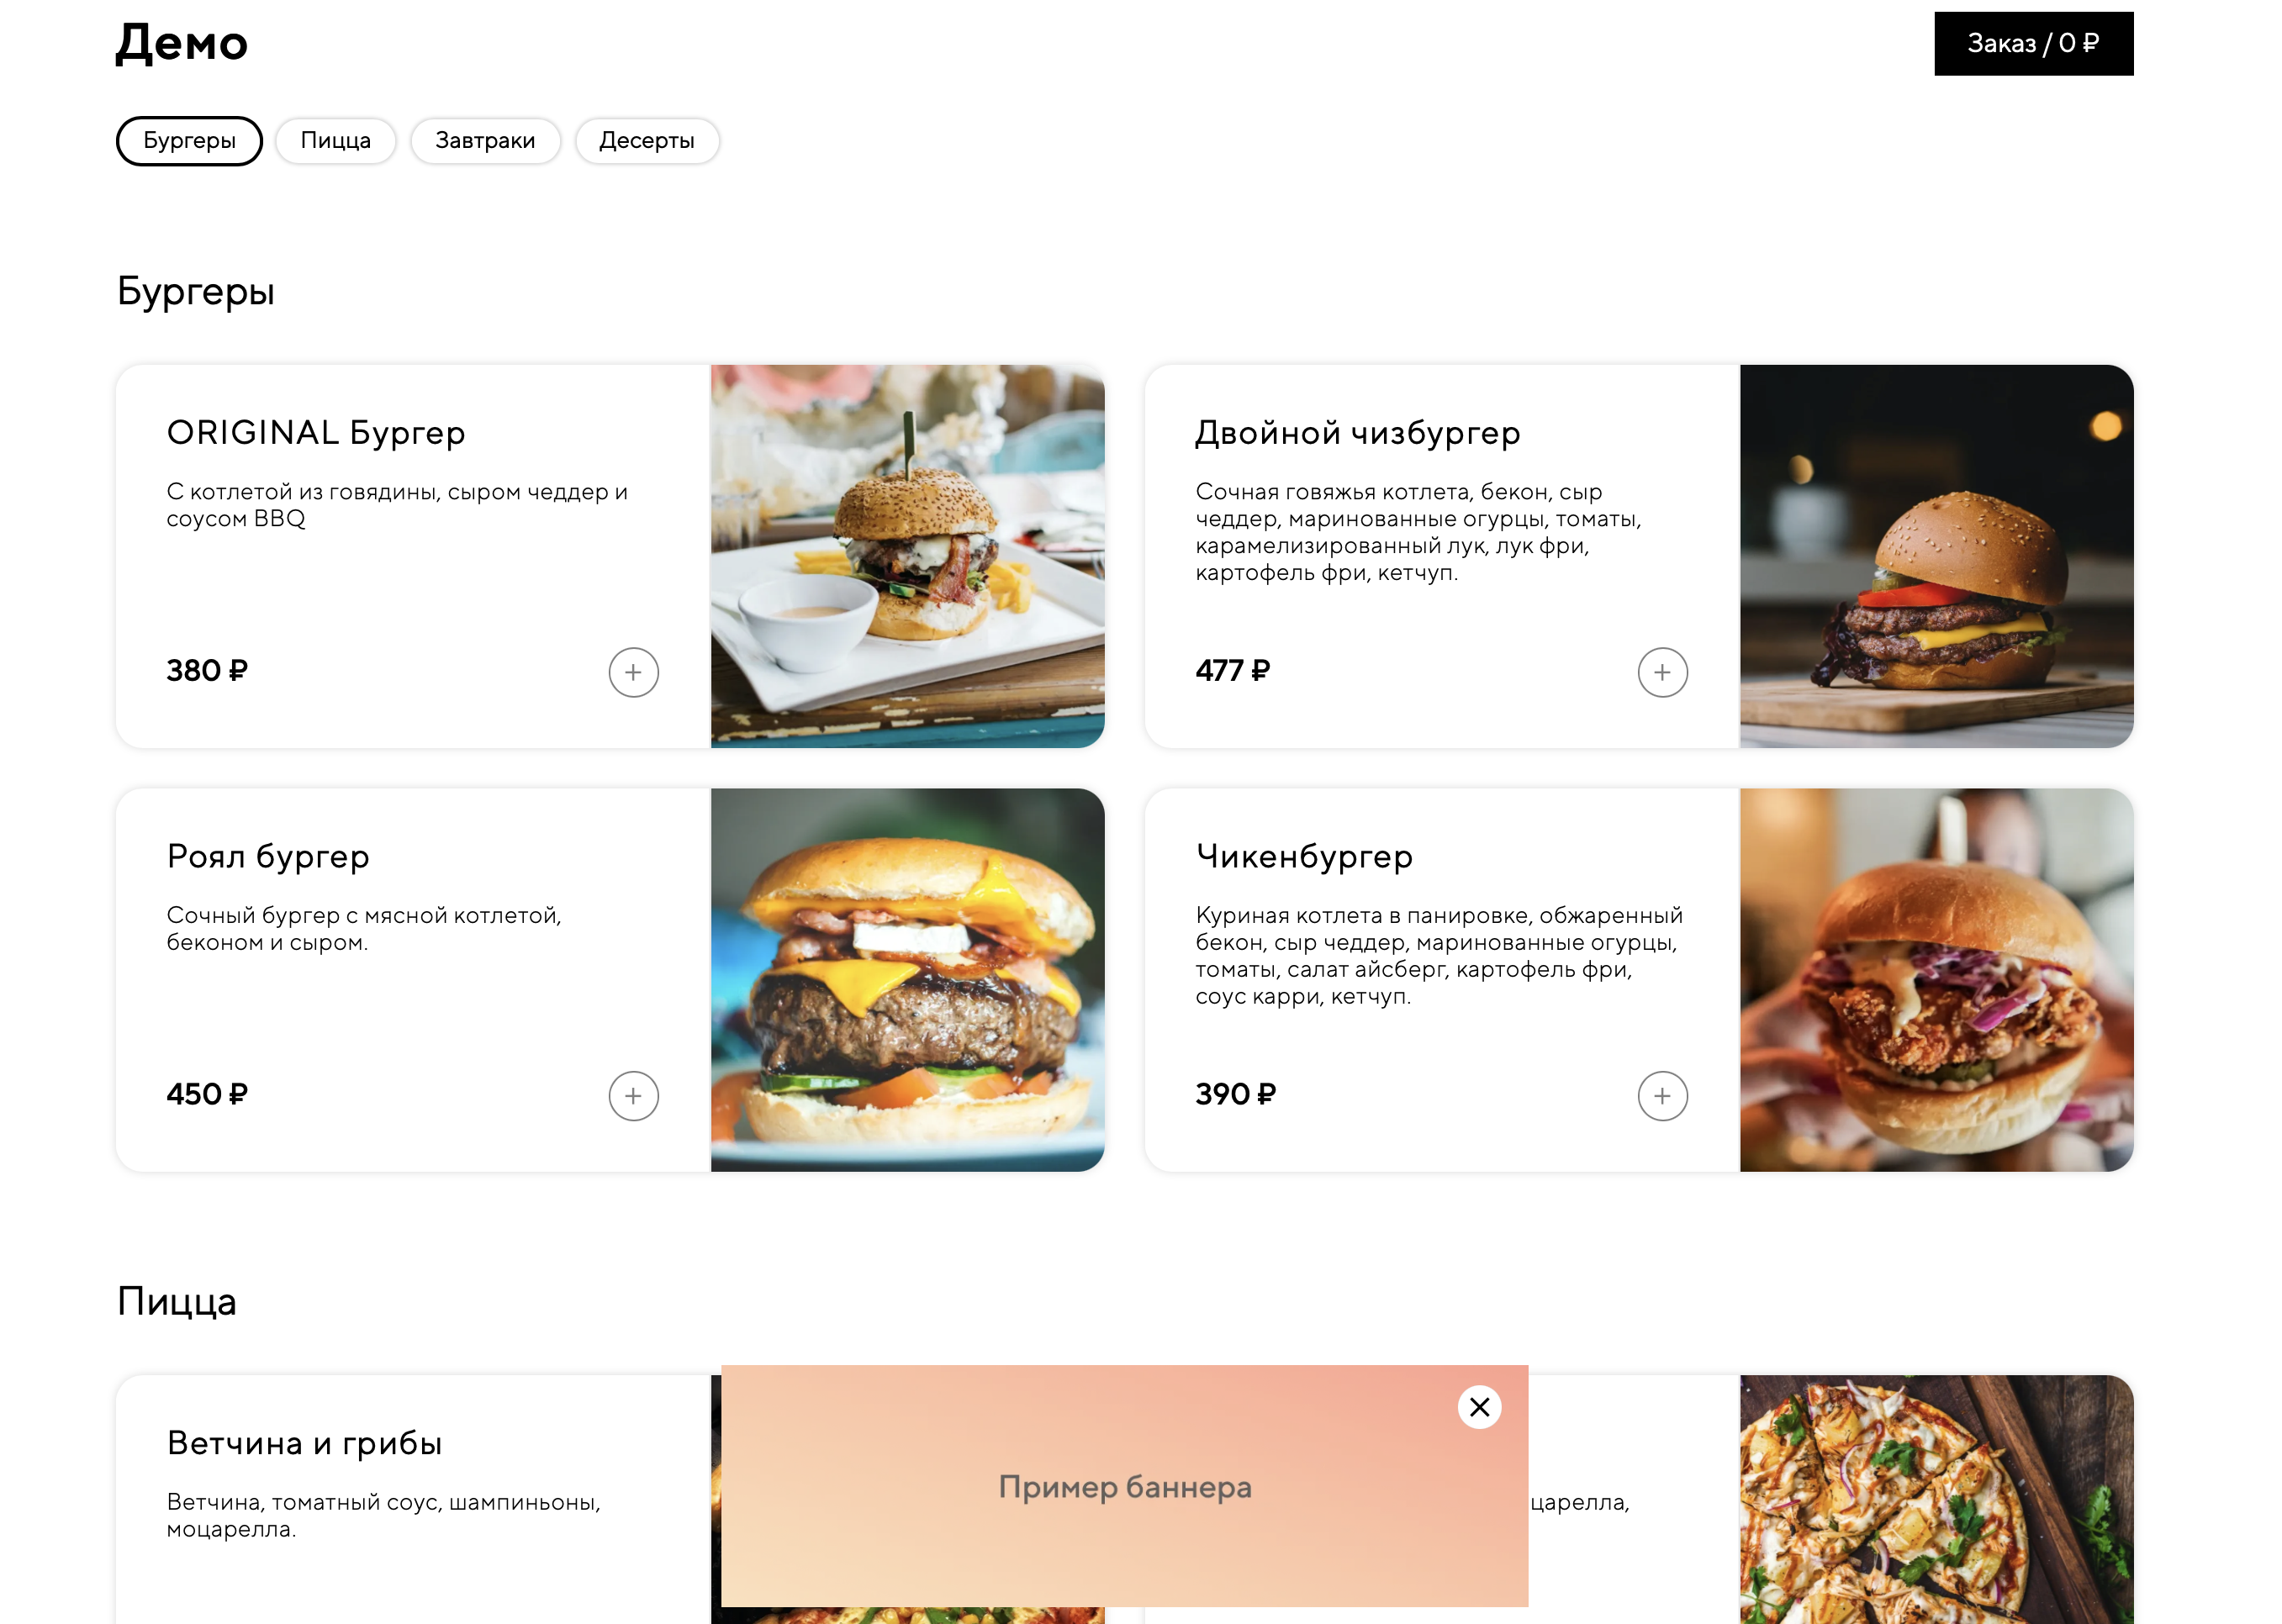This screenshot has height=1624, width=2282.
Task: View the Чикенбургер photo
Action: coord(1936,980)
